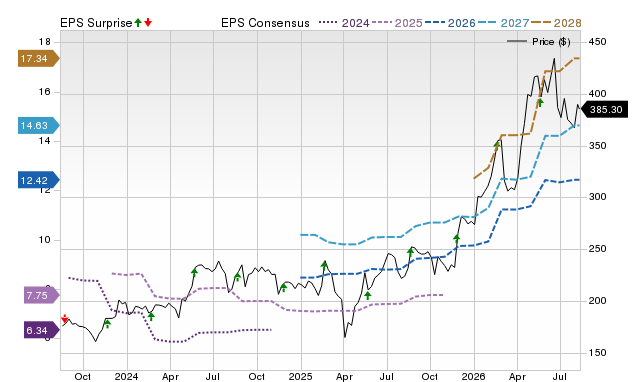Click the red EPS Surprise arrow in the legend

click(x=148, y=22)
